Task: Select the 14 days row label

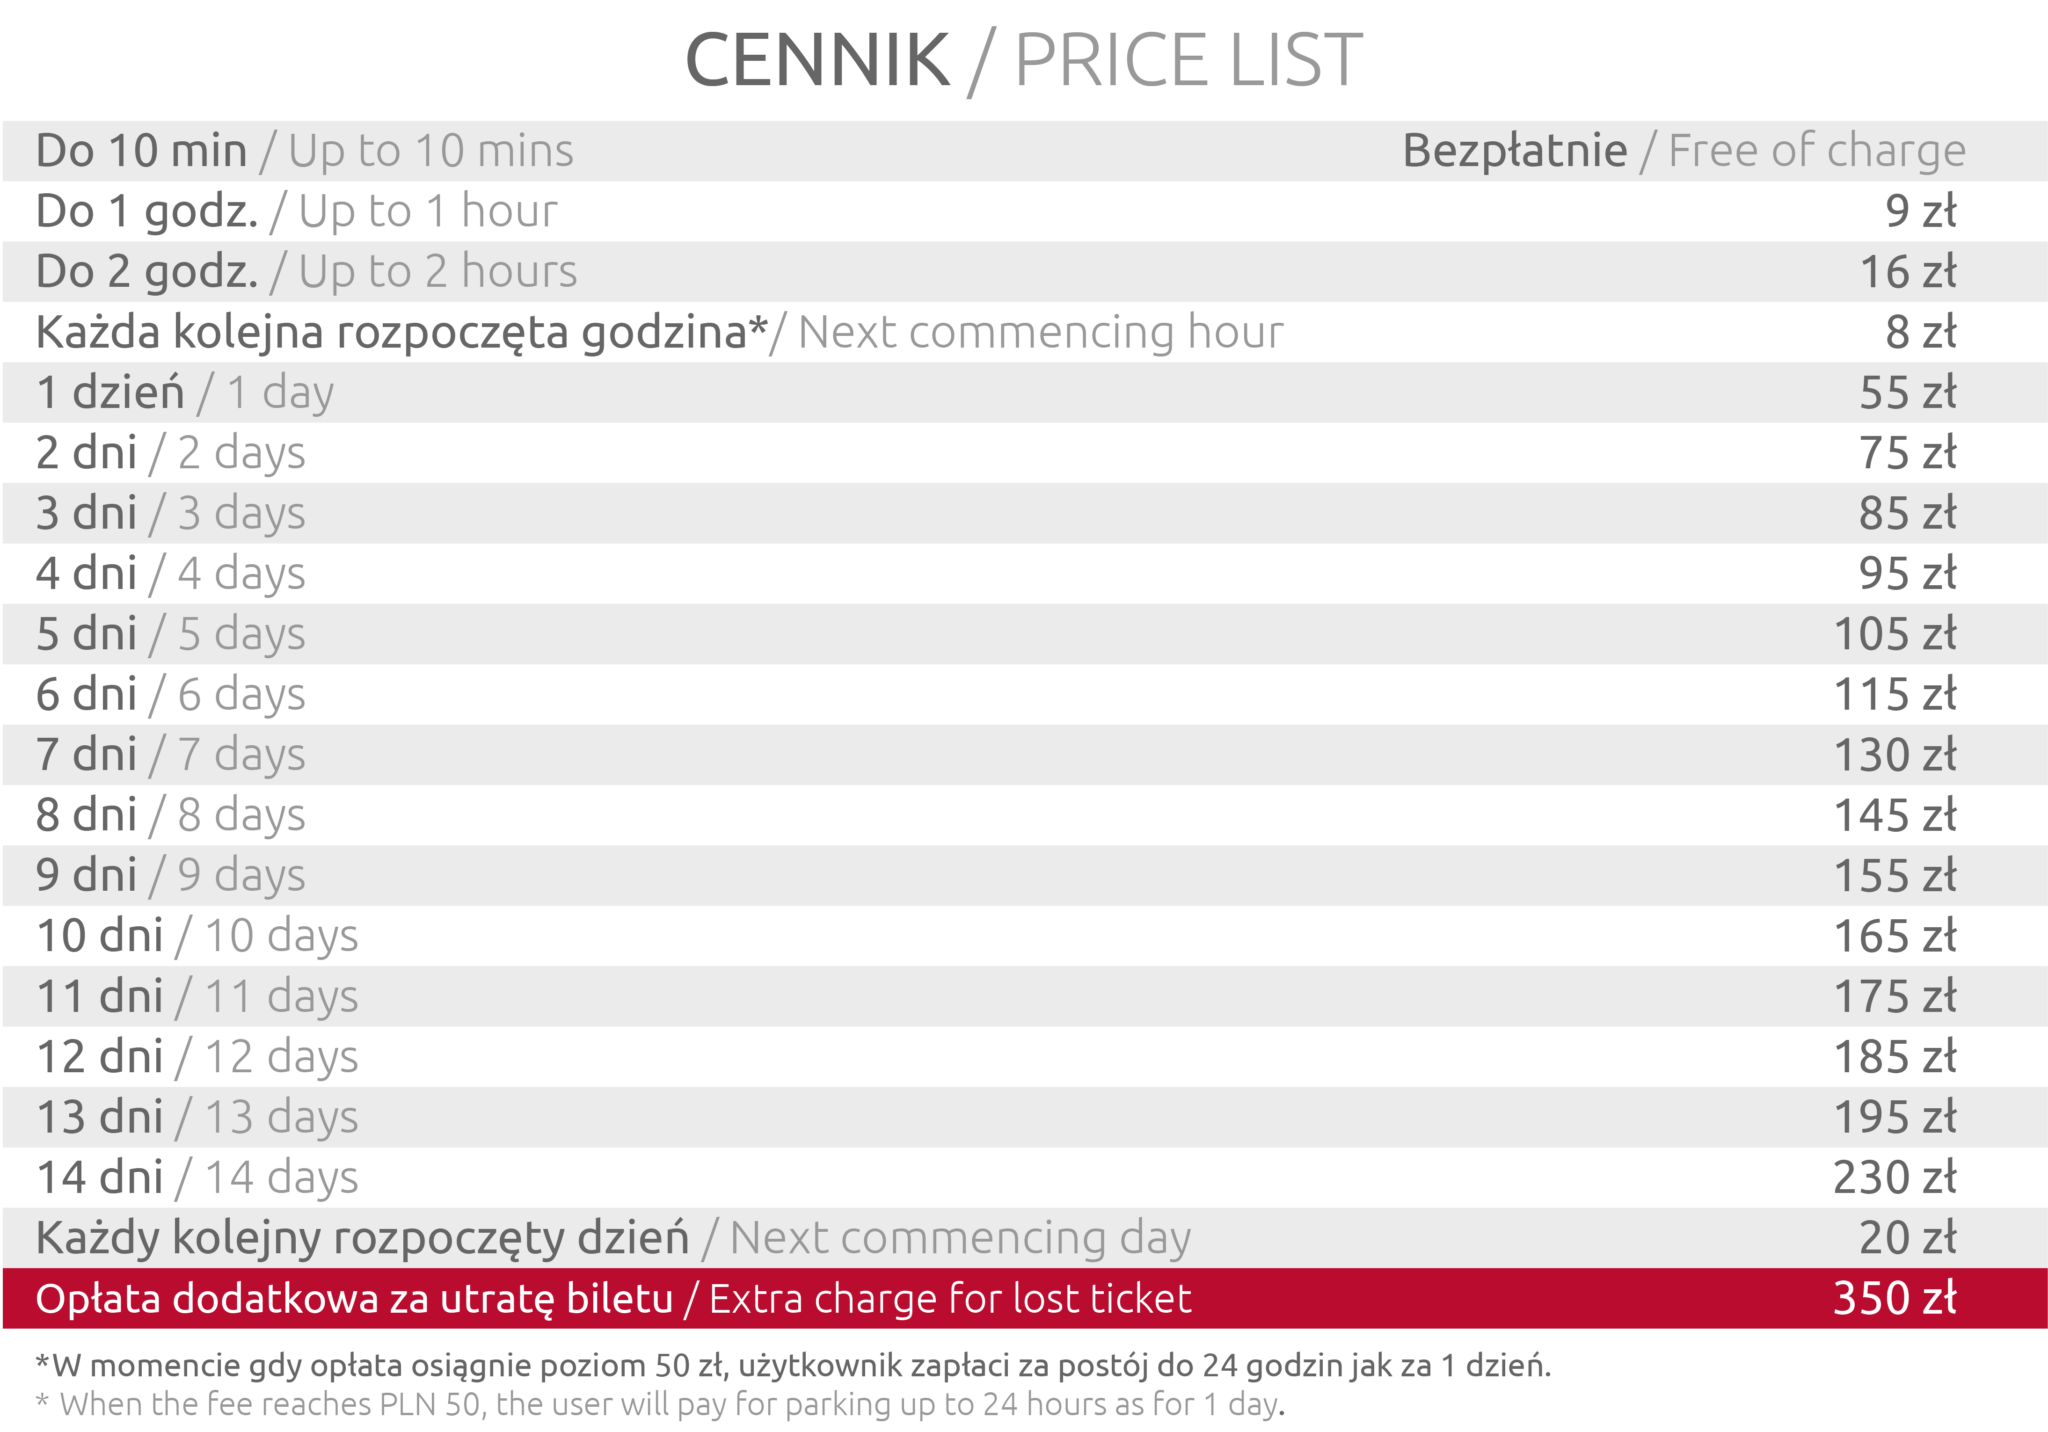Action: pyautogui.click(x=197, y=1177)
